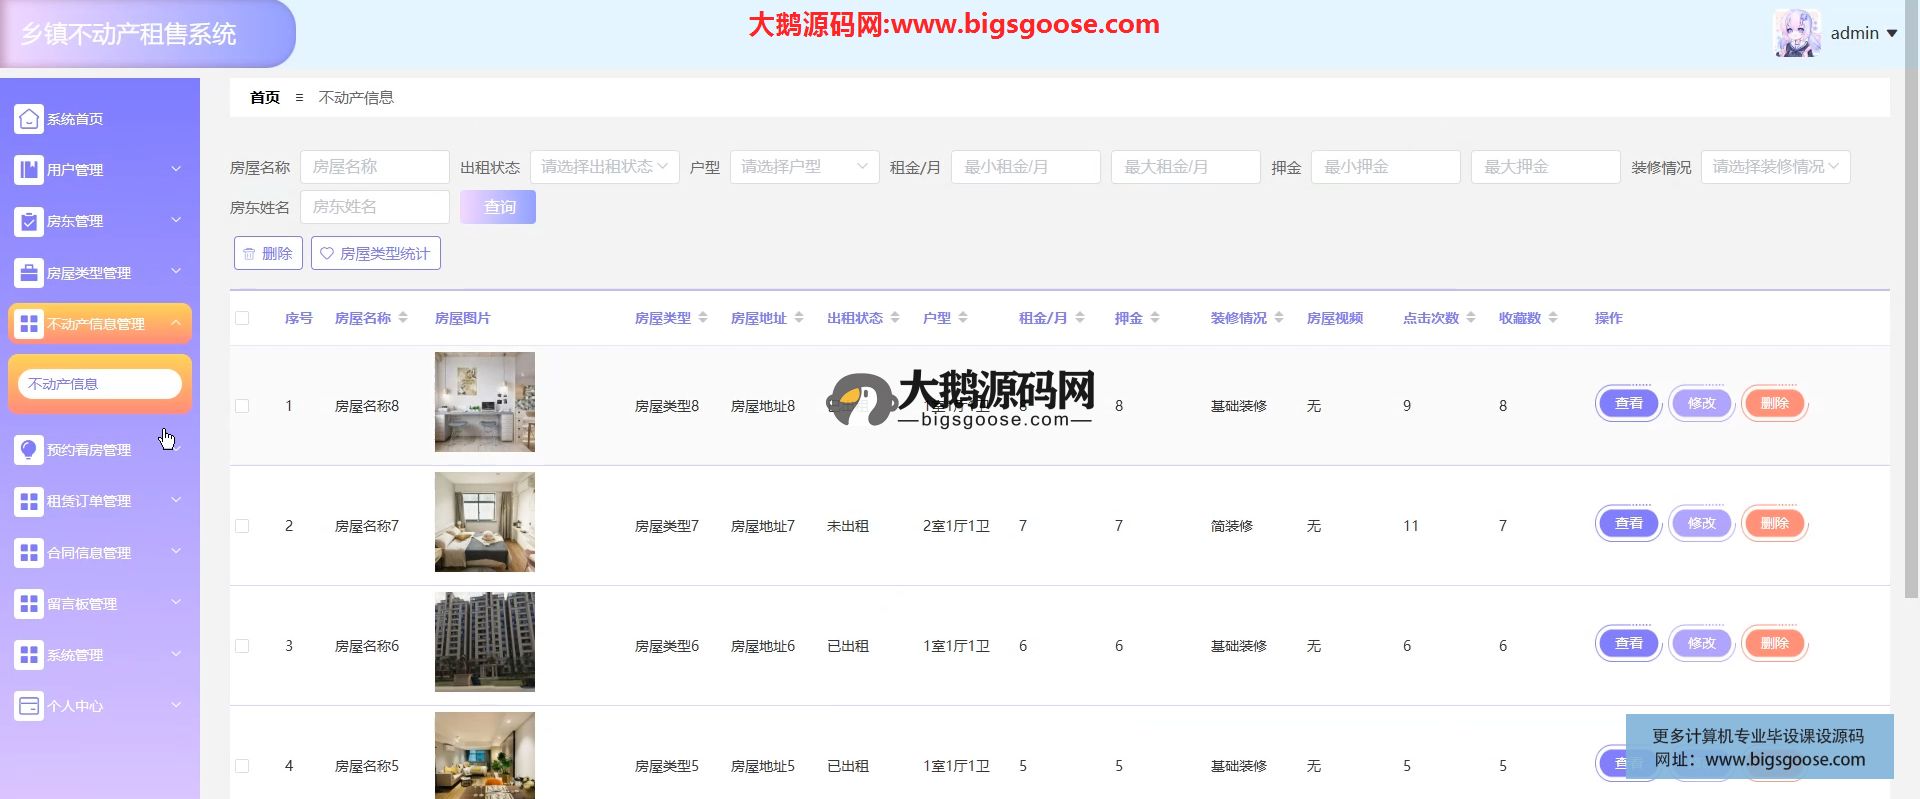This screenshot has width=1920, height=799.
Task: Open the 不动产信息 submenu item
Action: point(99,384)
